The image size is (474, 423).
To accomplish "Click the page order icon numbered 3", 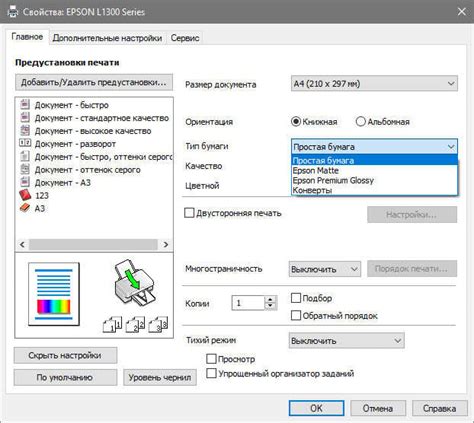I will [158, 324].
